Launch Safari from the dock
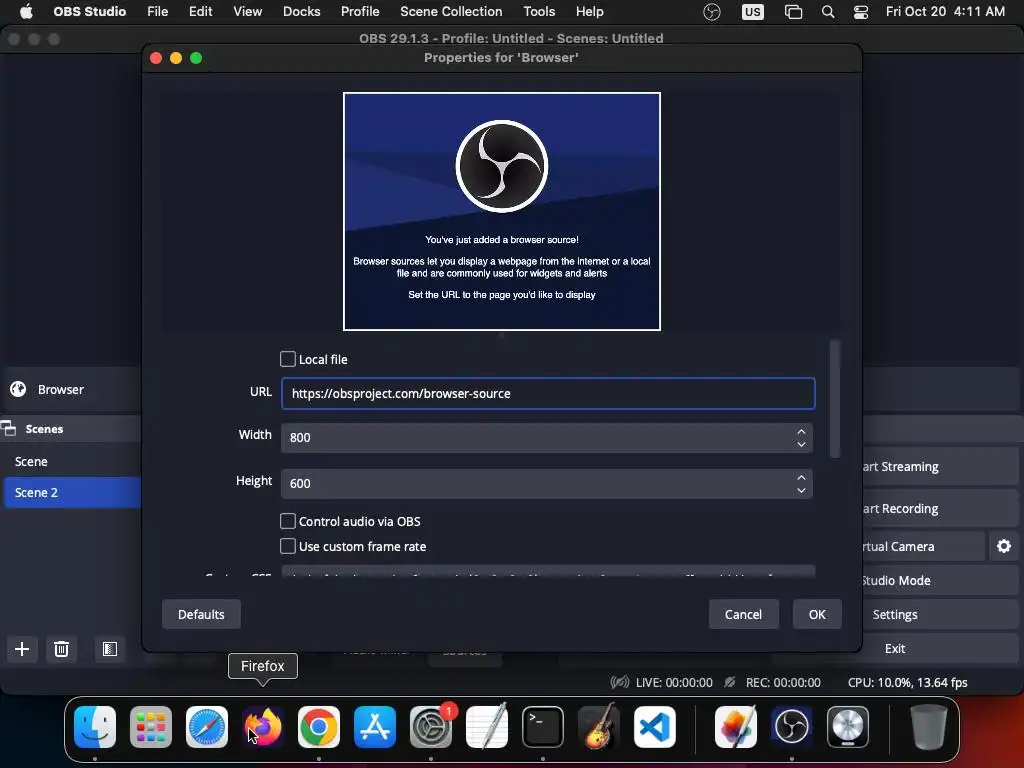The height and width of the screenshot is (768, 1024). (207, 727)
